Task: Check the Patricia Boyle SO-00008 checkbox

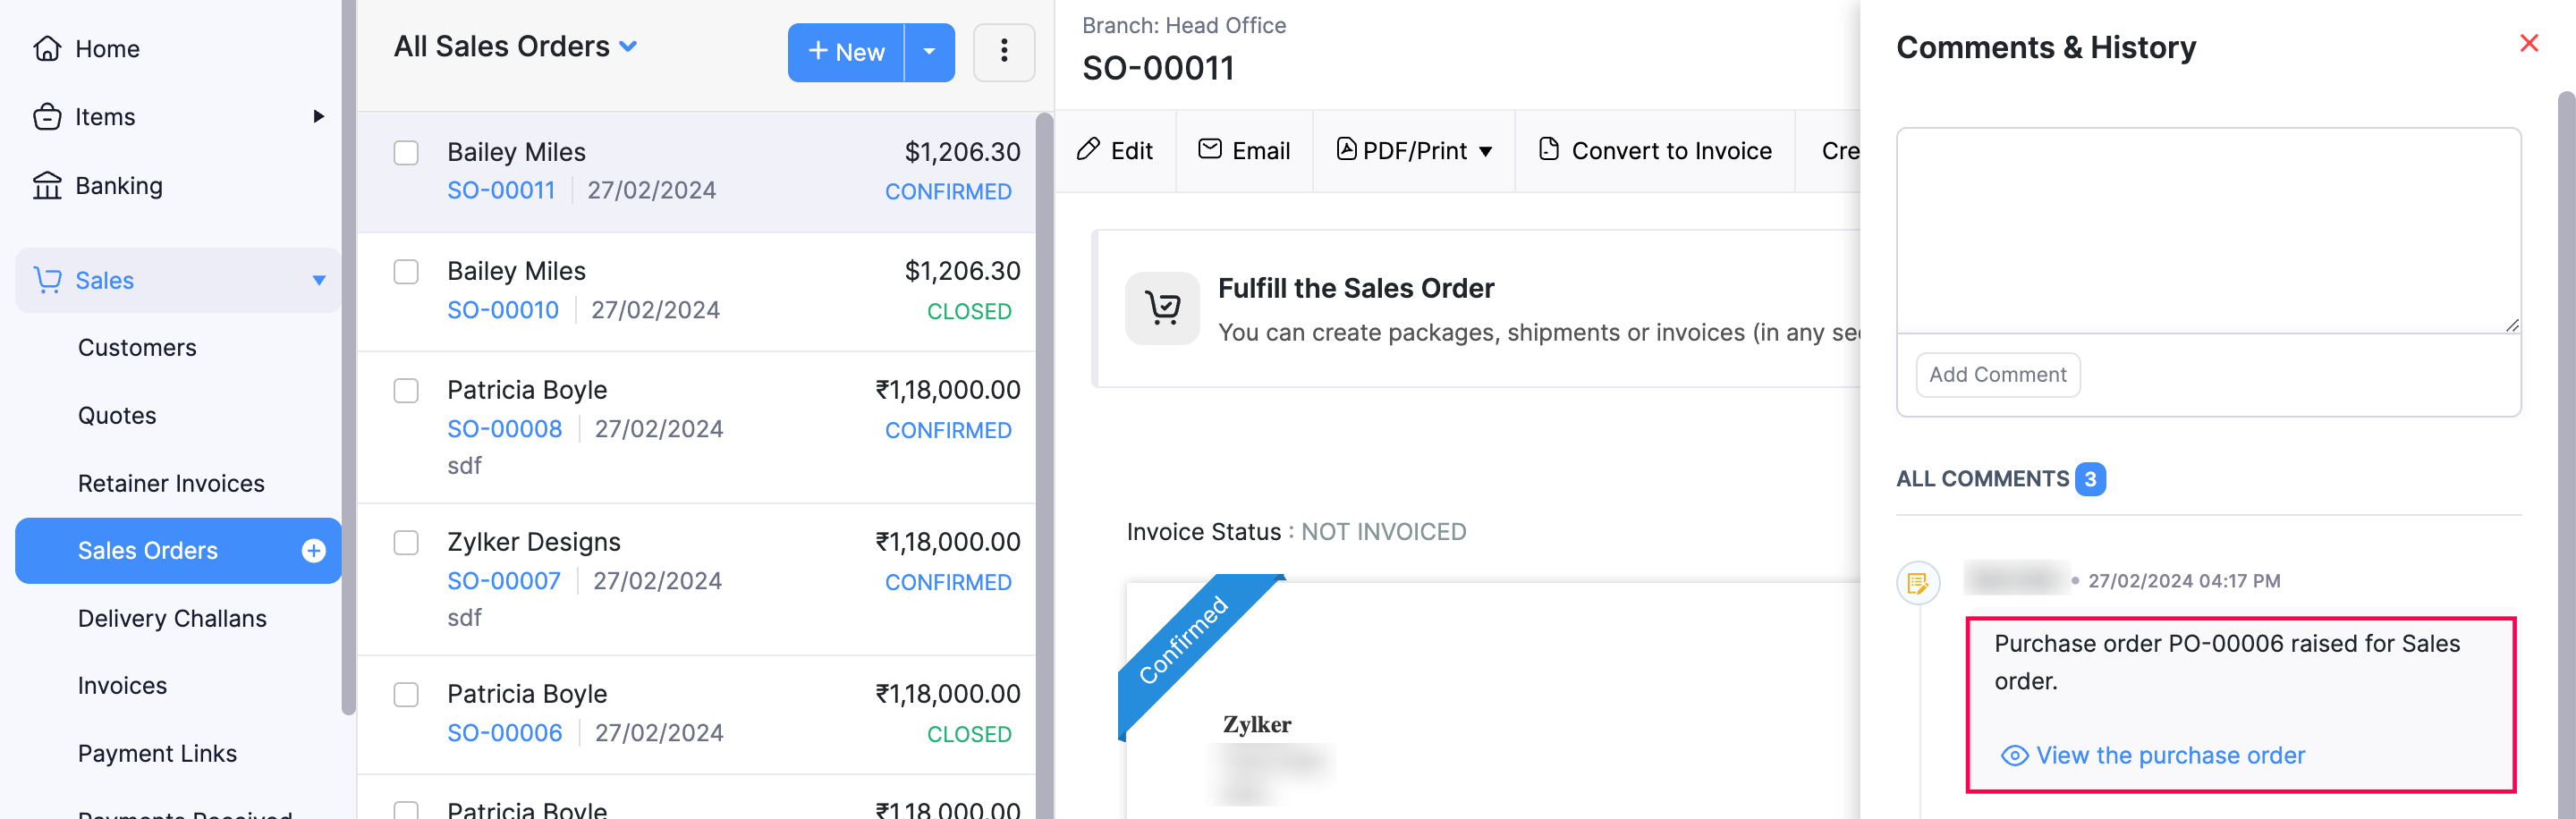Action: 406,391
